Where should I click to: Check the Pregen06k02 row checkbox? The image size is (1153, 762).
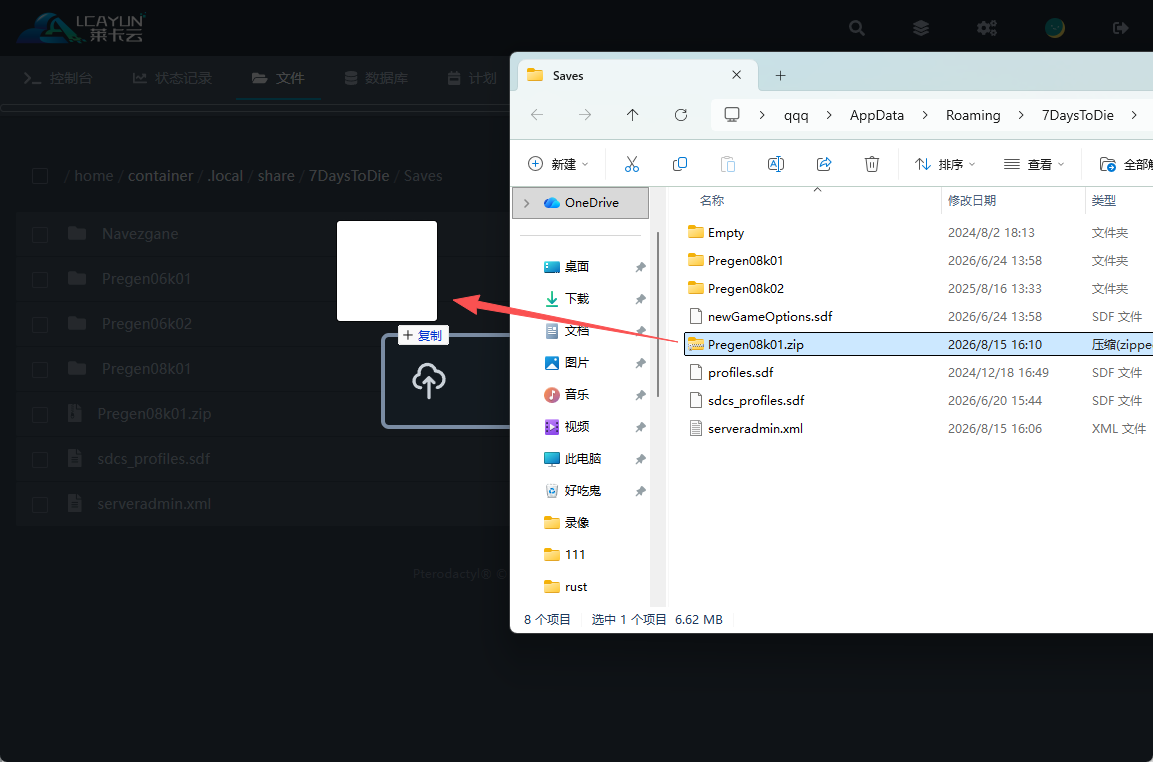[x=40, y=324]
